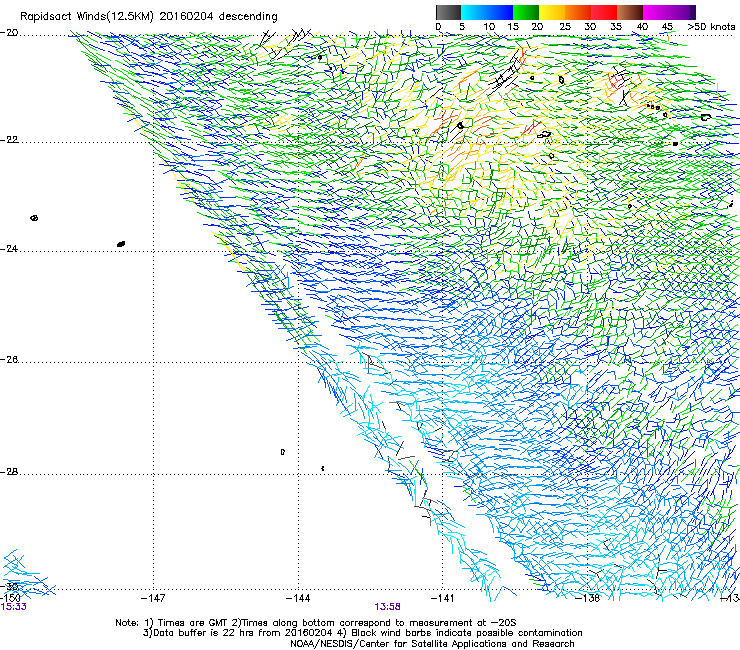
Task: Click the '40' legend scale label
Action: click(x=642, y=27)
